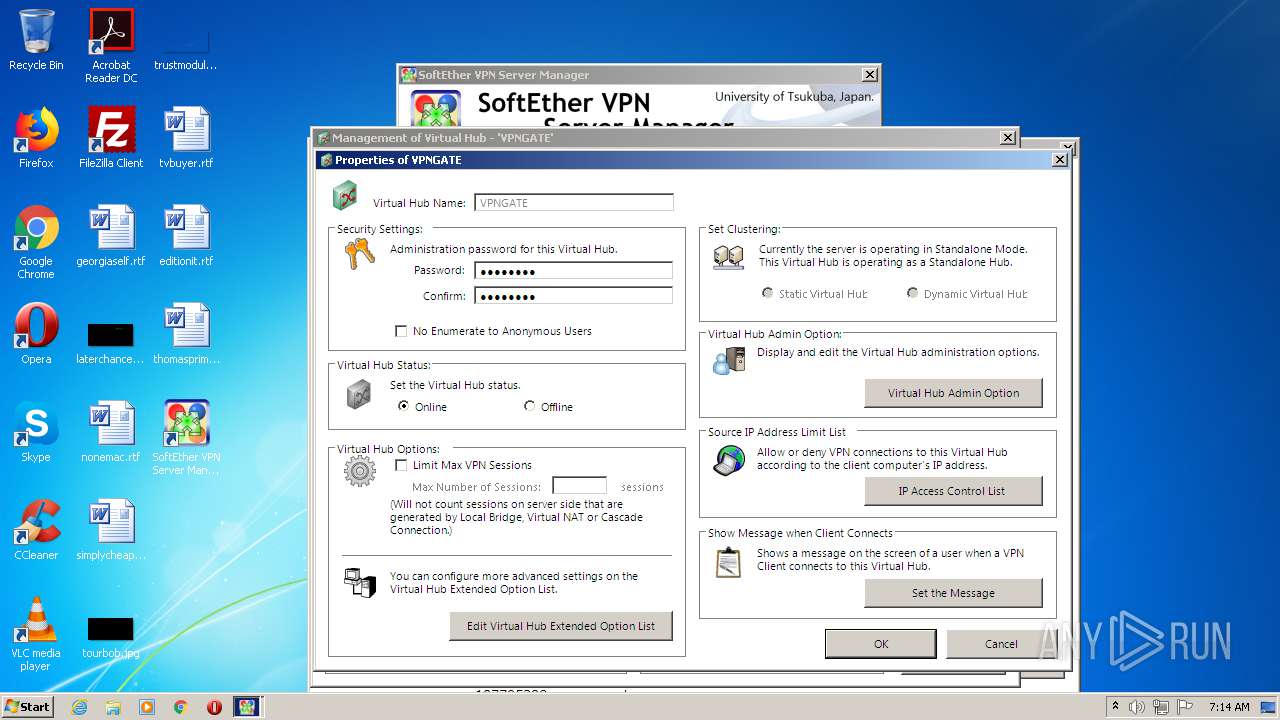
Task: Click the servers icon beside extended options text
Action: point(360,582)
